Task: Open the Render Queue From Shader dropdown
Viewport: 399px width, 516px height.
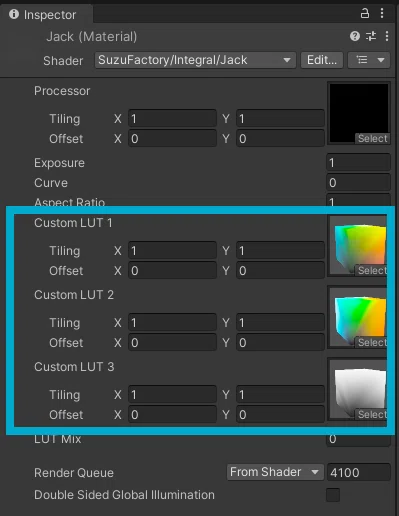Action: pos(275,472)
